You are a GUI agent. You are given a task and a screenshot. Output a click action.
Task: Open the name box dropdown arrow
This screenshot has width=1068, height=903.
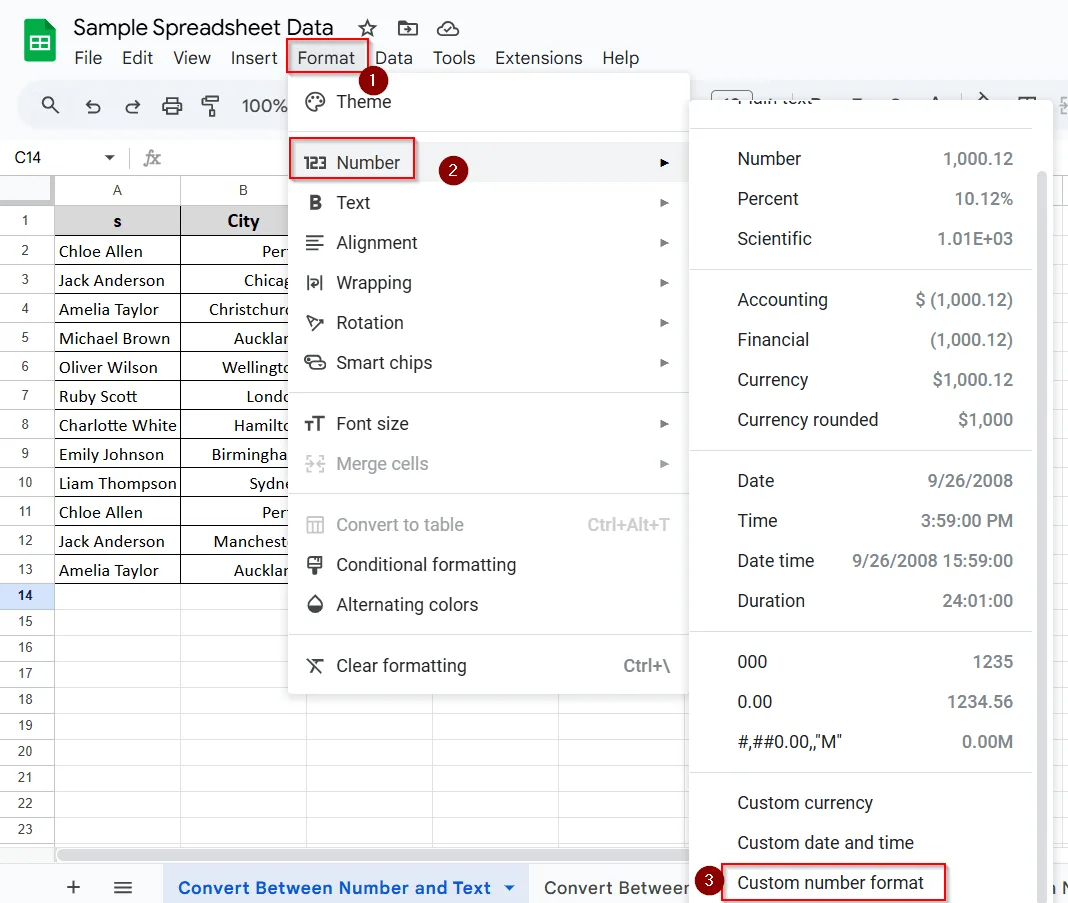(x=109, y=158)
